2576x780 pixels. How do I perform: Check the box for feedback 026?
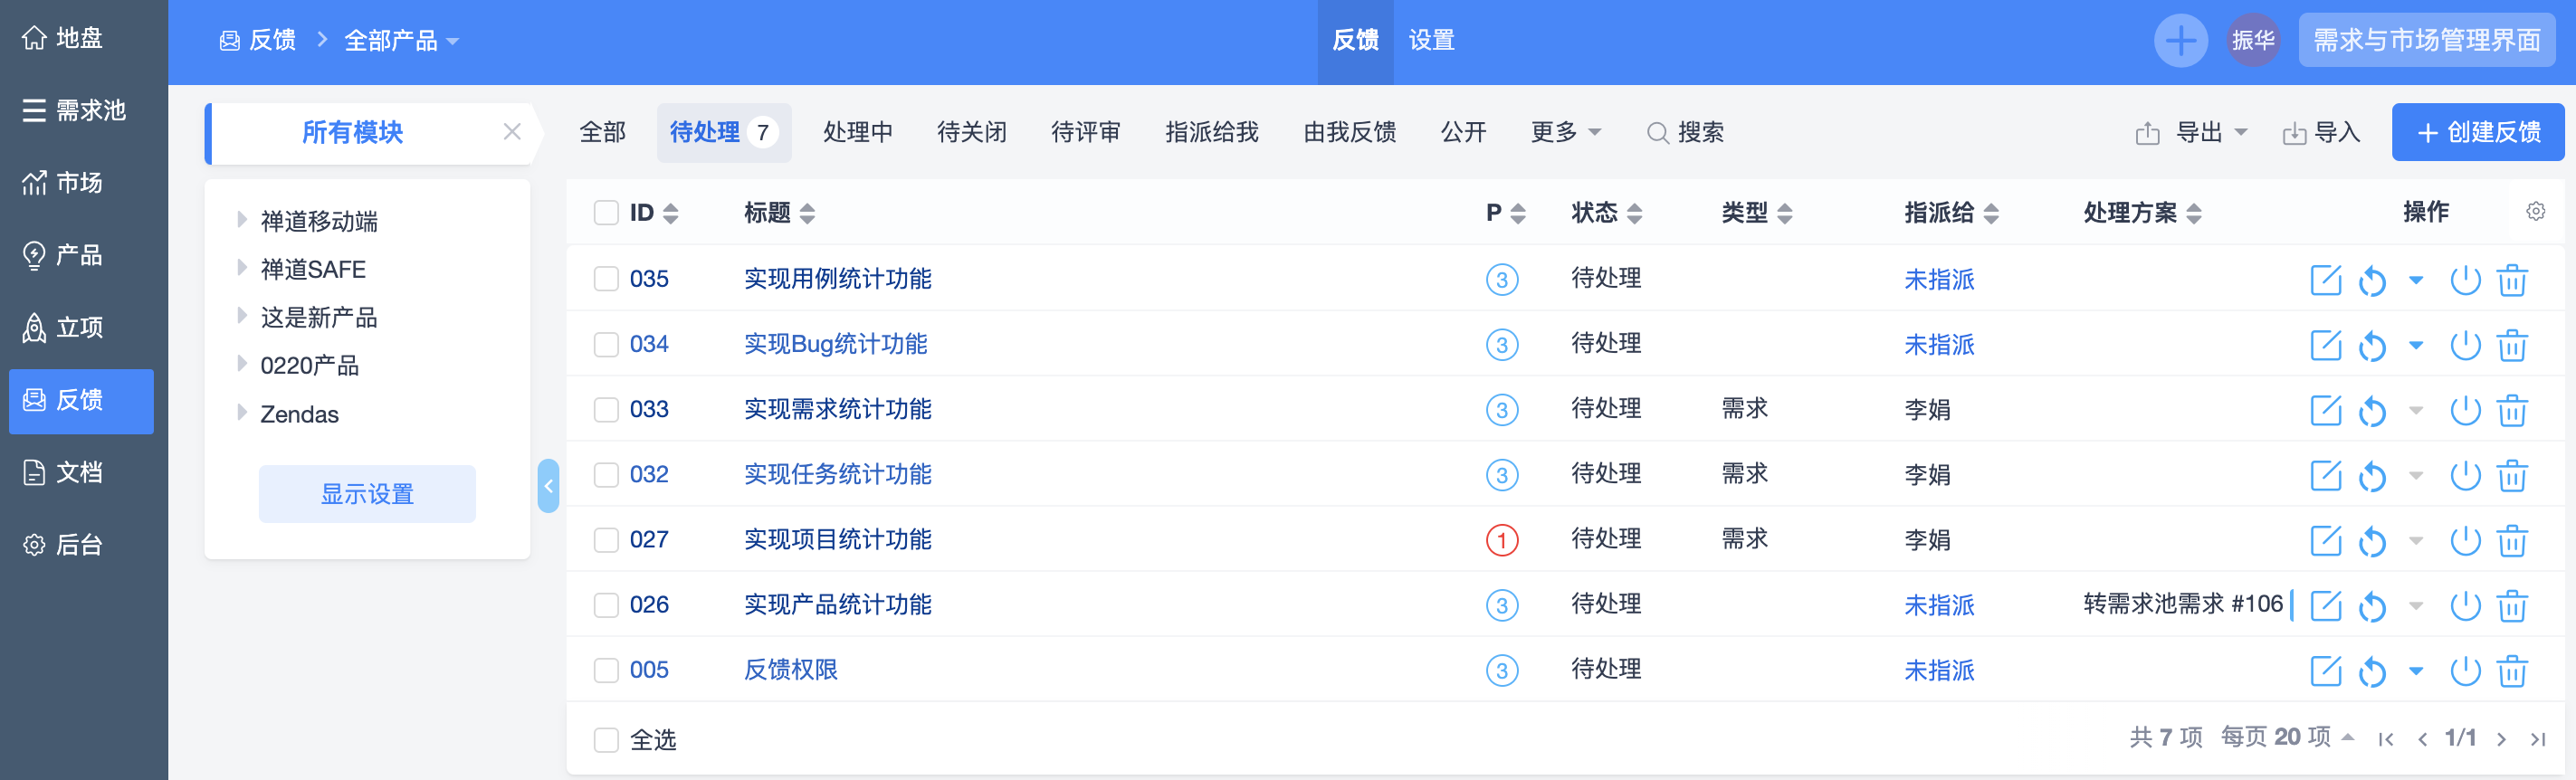coord(606,605)
